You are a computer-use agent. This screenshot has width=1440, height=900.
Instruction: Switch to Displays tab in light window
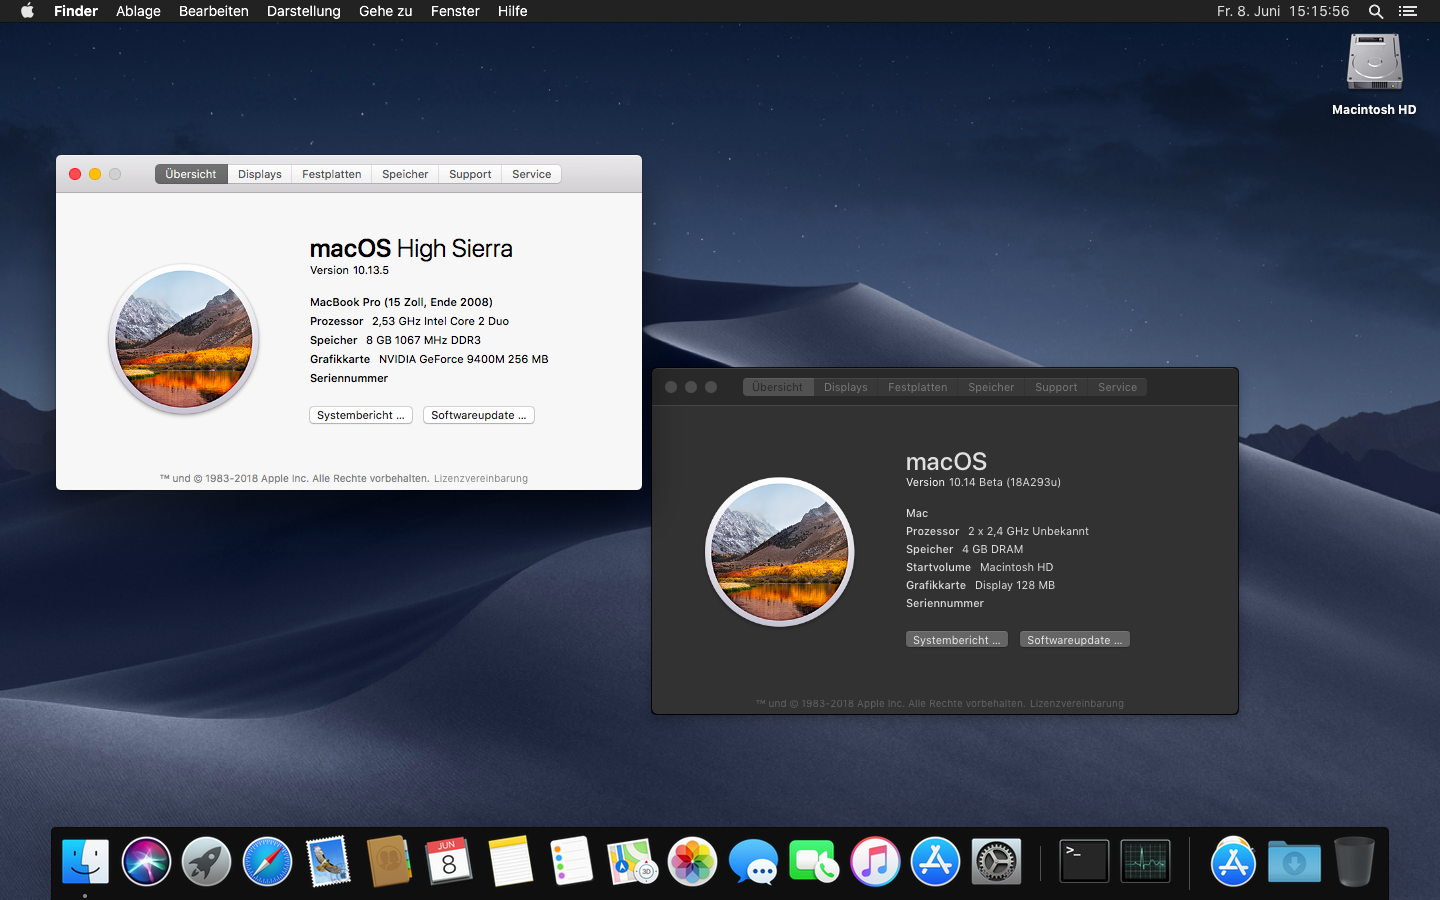pos(260,174)
